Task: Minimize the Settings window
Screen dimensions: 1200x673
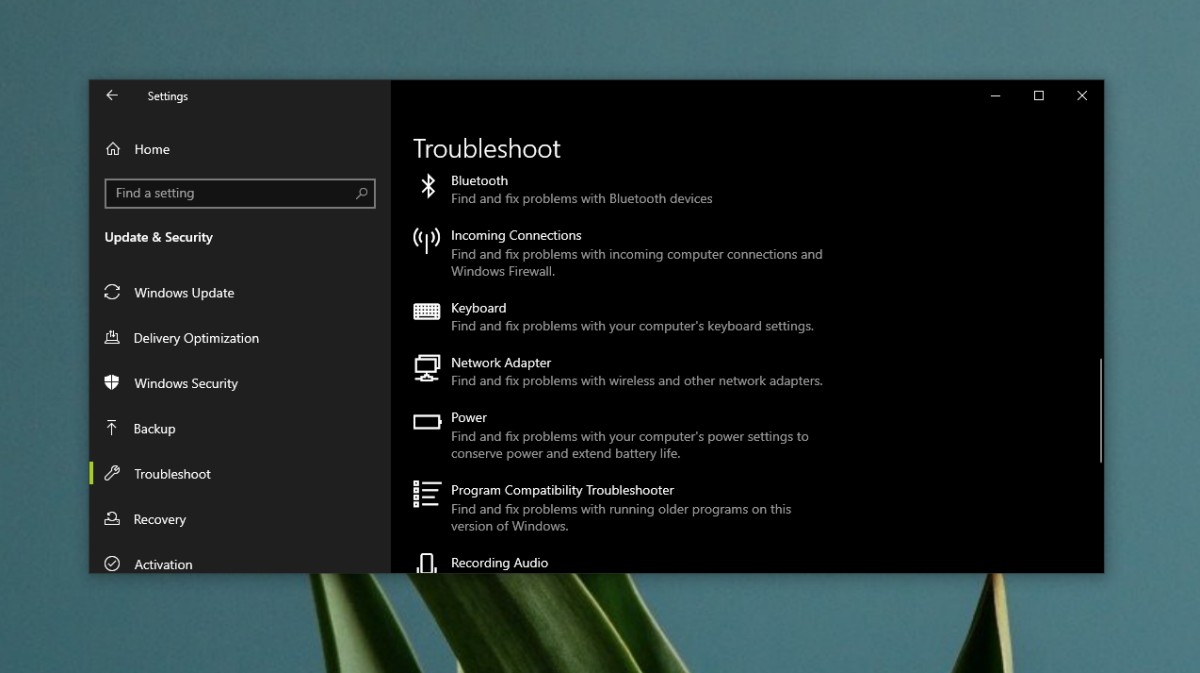Action: pyautogui.click(x=996, y=96)
